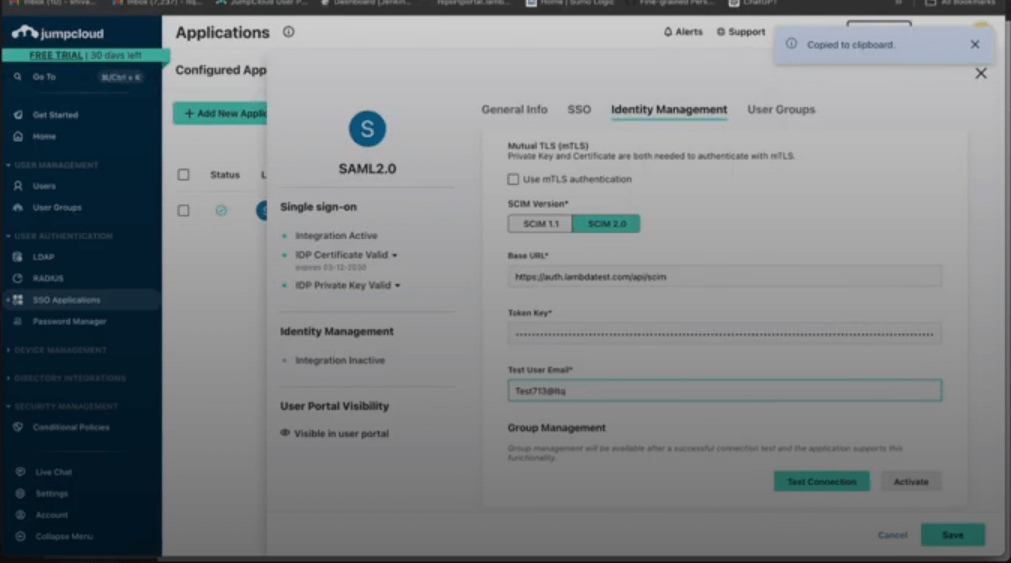The height and width of the screenshot is (563, 1011).
Task: Switch to SSO tab
Action: pyautogui.click(x=579, y=110)
